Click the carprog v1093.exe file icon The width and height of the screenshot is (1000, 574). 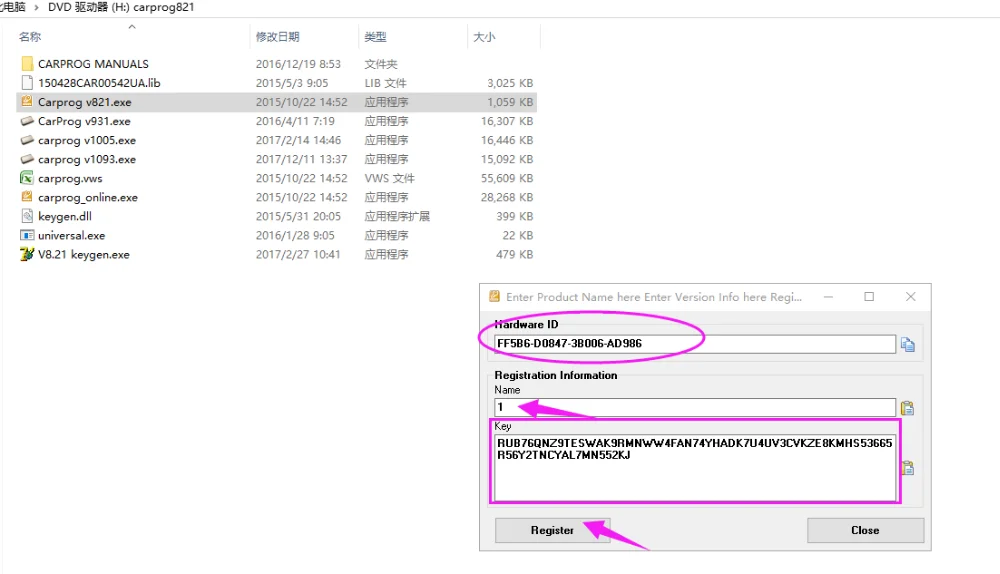(x=27, y=159)
